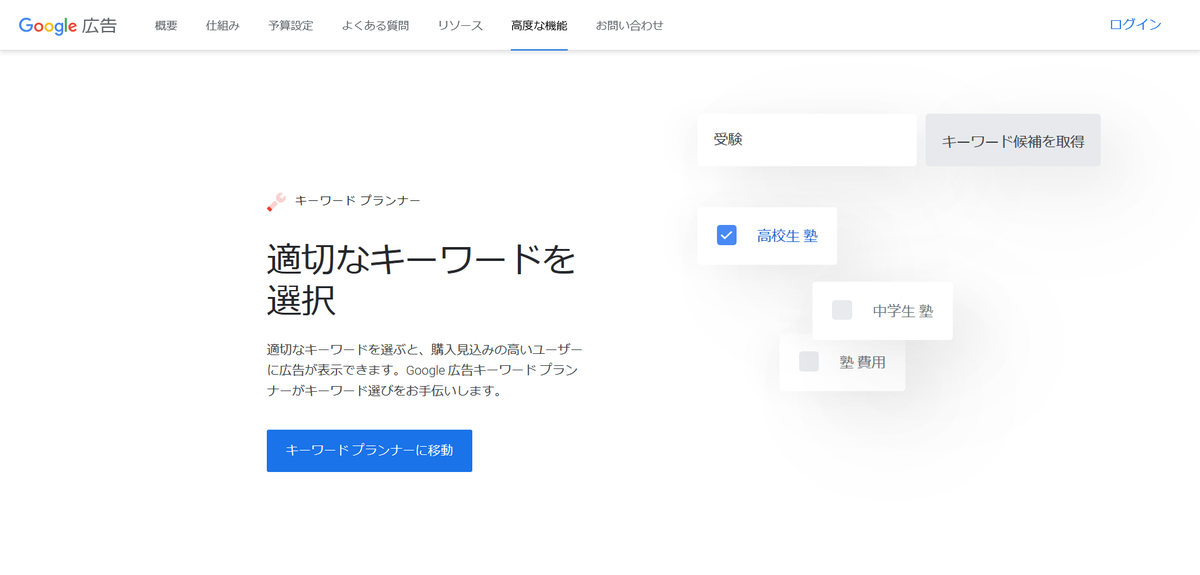Go to 予算設定 in the navigation
Image resolution: width=1200 pixels, height=575 pixels.
pyautogui.click(x=291, y=25)
